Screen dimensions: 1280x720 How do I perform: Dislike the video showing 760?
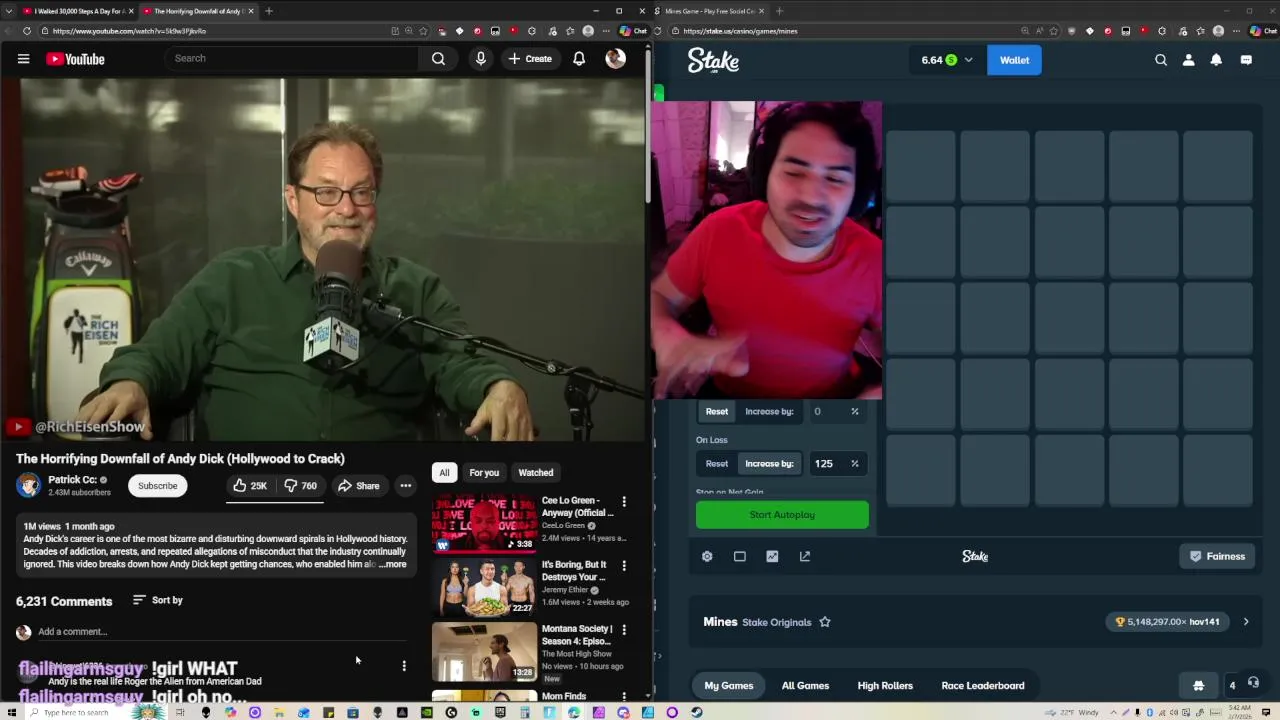click(x=300, y=486)
